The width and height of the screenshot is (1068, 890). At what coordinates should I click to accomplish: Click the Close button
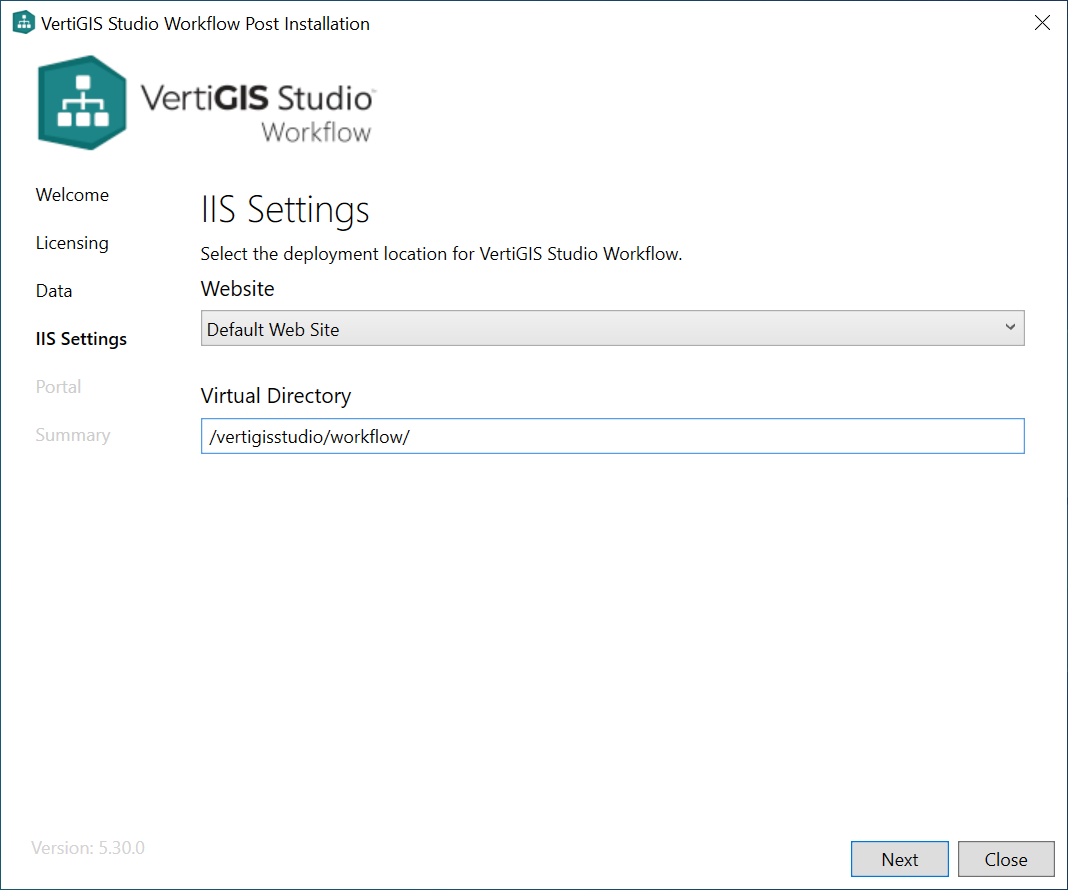[x=1006, y=859]
